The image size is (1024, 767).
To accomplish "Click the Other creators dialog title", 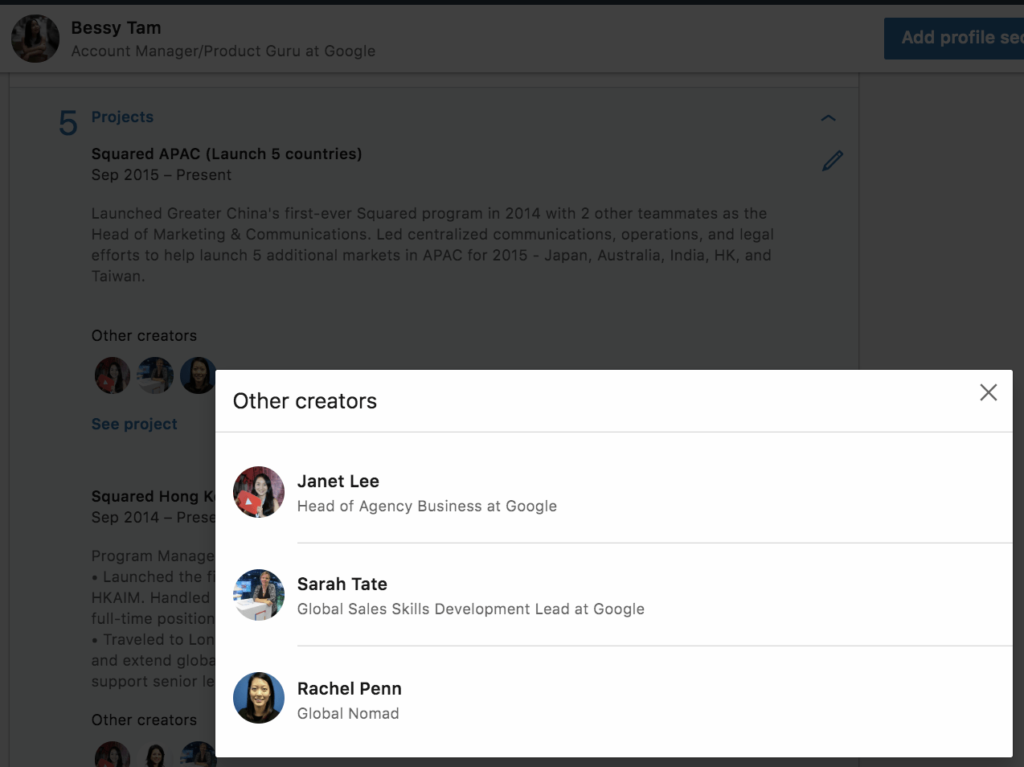I will (304, 400).
